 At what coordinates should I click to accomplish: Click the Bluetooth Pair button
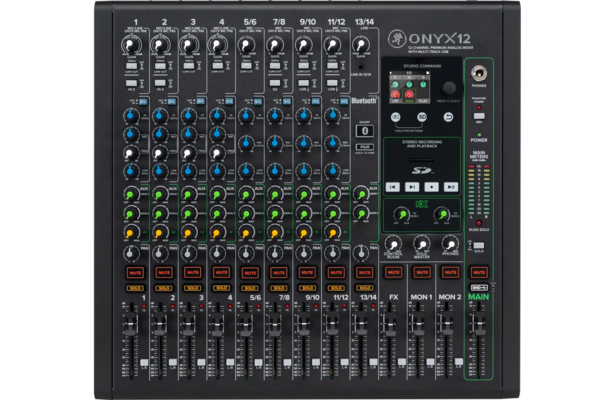click(364, 147)
